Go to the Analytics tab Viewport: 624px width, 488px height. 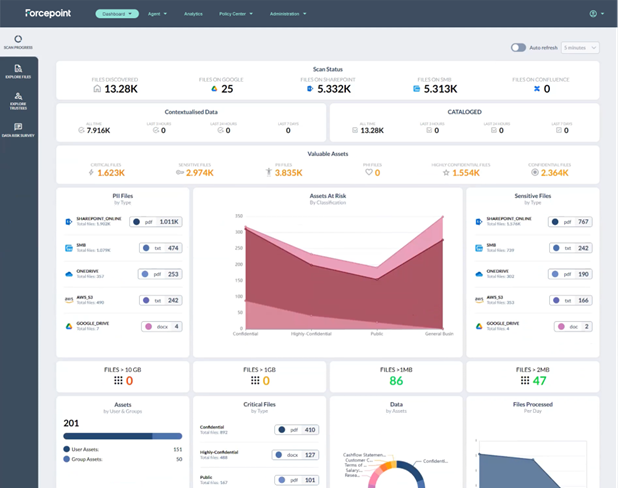click(194, 14)
